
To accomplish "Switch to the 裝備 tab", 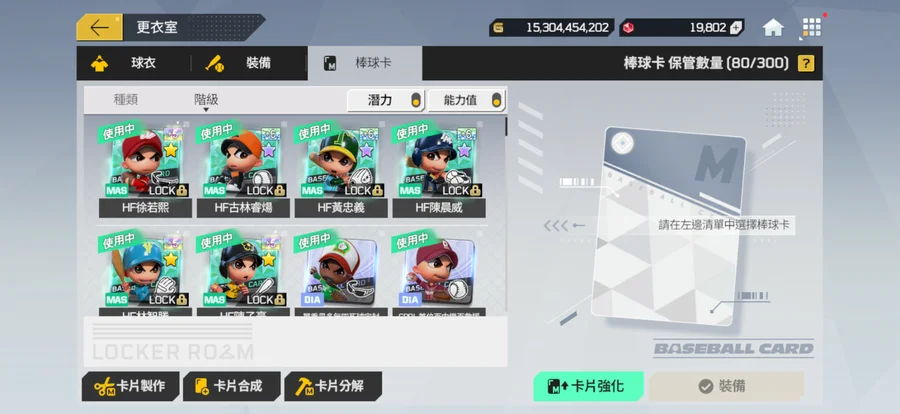I will pyautogui.click(x=249, y=63).
